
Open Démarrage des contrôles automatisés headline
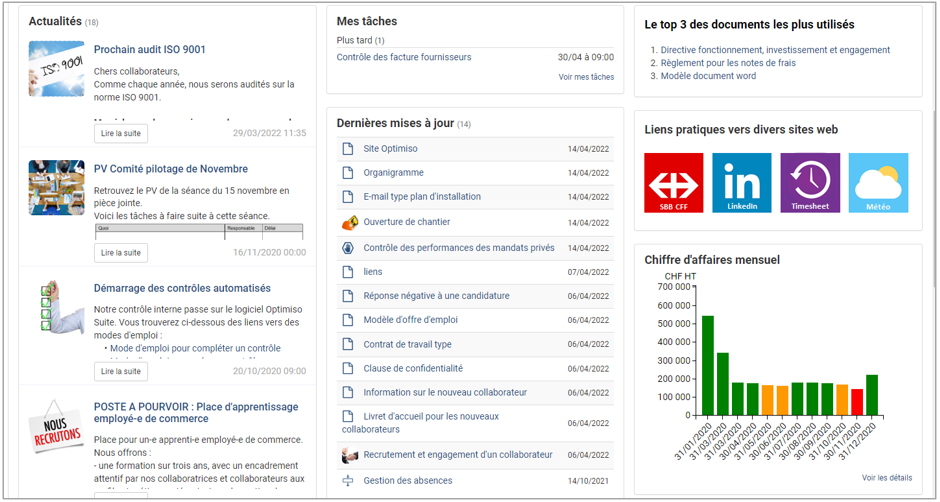tap(182, 288)
